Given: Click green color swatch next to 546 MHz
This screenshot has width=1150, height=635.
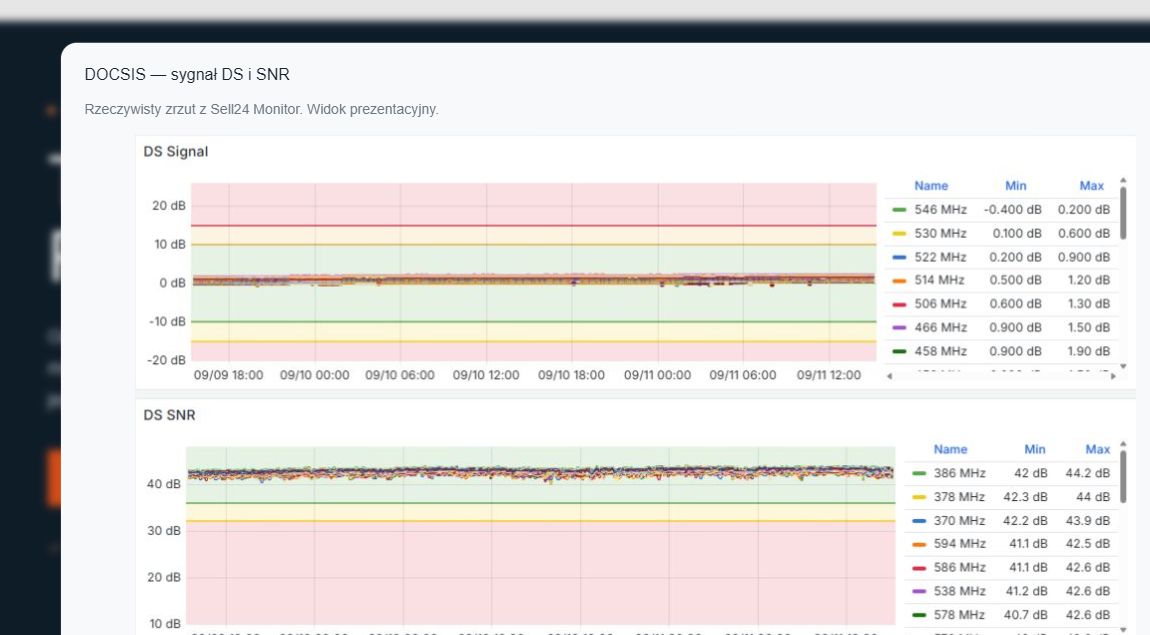Looking at the screenshot, I should click(x=899, y=210).
